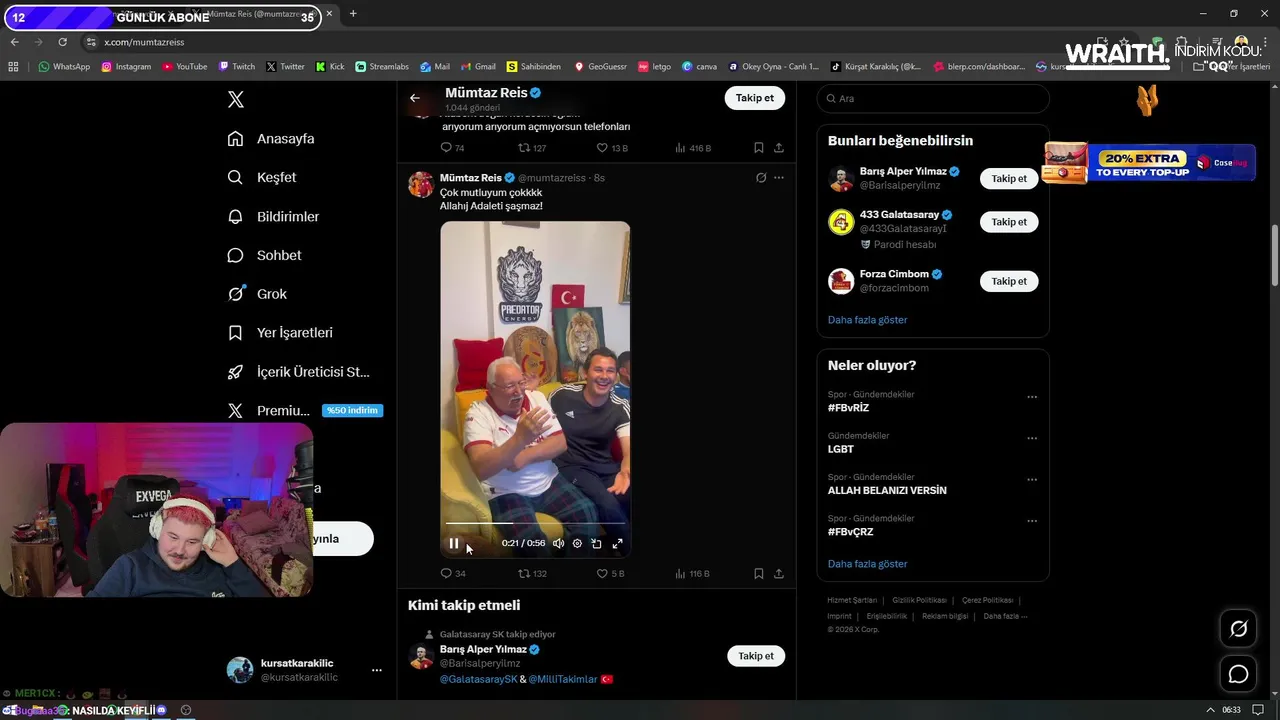1280x720 pixels.
Task: Follow Forza Cimbom account
Action: coord(1009,281)
